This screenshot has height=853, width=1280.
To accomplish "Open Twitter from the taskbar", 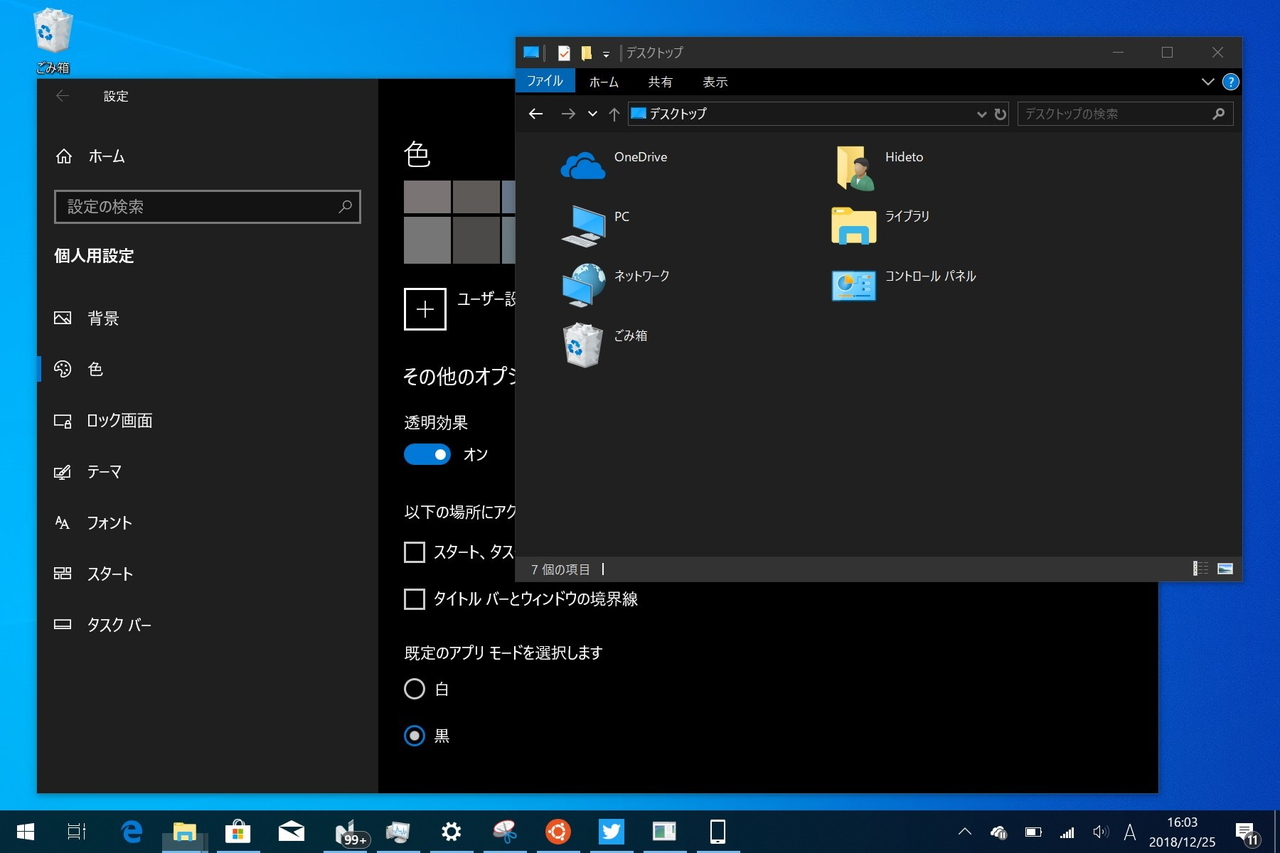I will click(x=611, y=831).
